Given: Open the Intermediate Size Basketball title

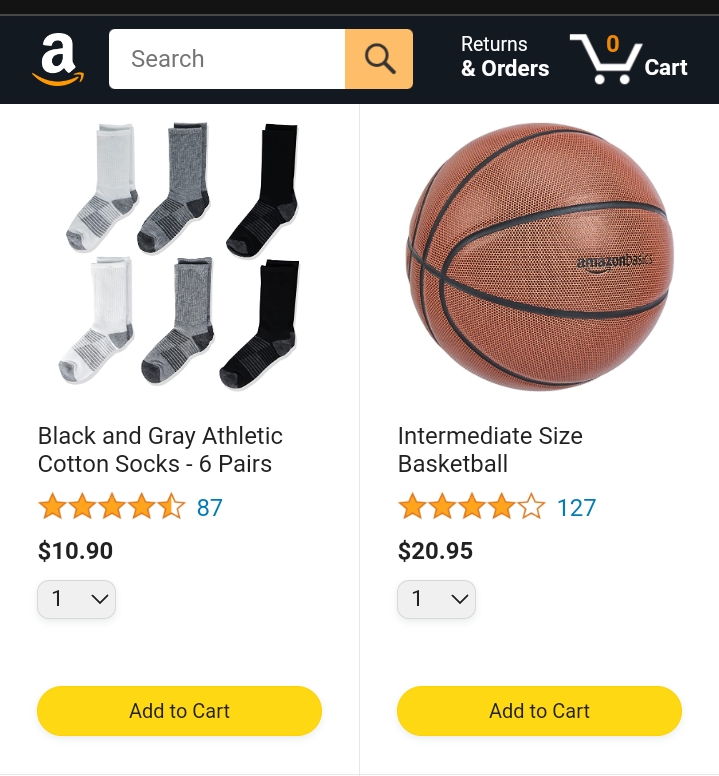Looking at the screenshot, I should coord(490,449).
